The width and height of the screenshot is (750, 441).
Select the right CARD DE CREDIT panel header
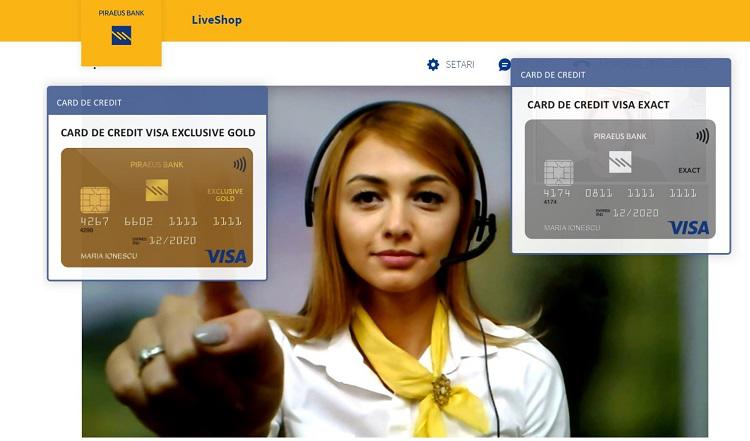pyautogui.click(x=620, y=74)
